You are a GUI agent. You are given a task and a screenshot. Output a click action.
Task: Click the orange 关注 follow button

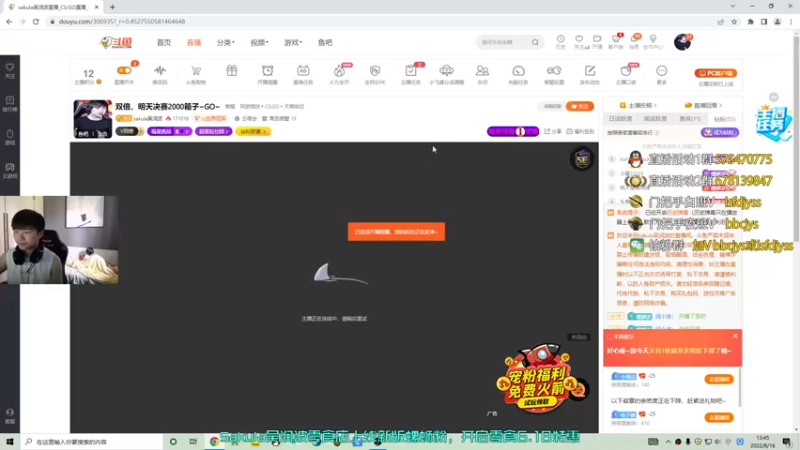click(x=580, y=106)
